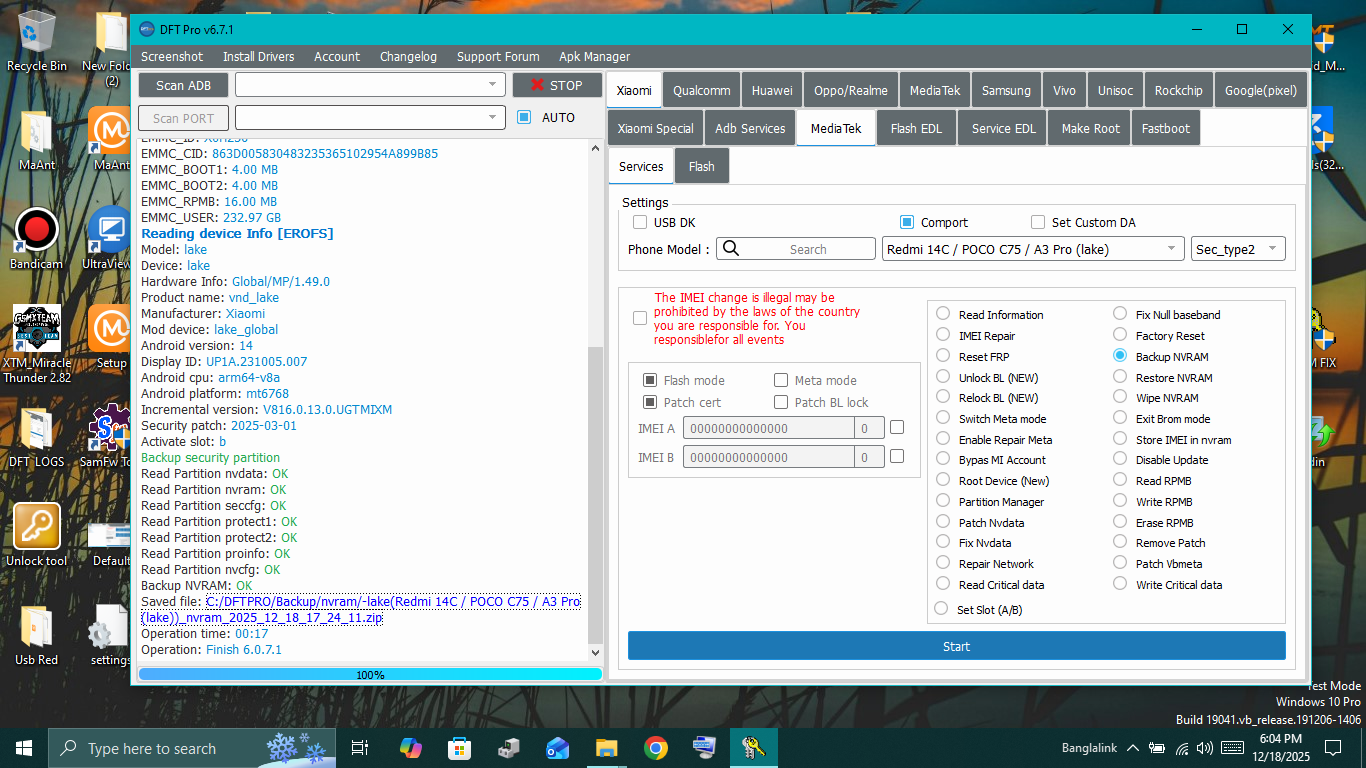The width and height of the screenshot is (1366, 768).
Task: Click the red STOP button
Action: (557, 85)
